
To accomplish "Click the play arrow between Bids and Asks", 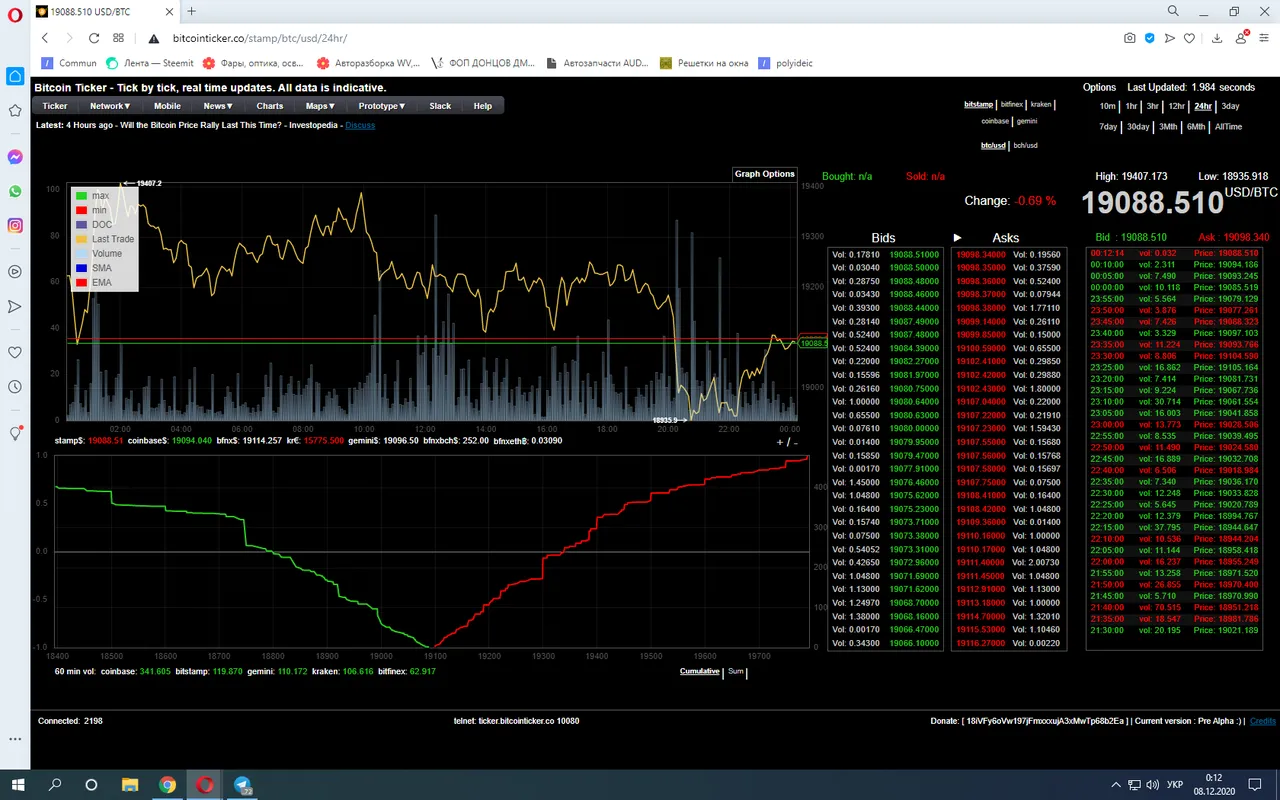I will pyautogui.click(x=957, y=238).
